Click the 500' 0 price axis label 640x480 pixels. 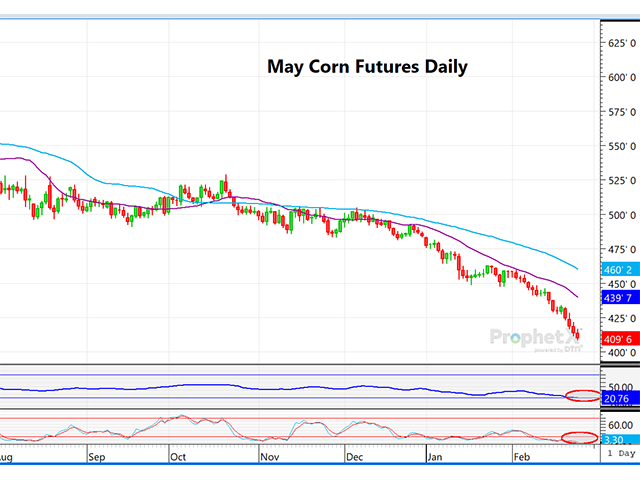pos(622,215)
